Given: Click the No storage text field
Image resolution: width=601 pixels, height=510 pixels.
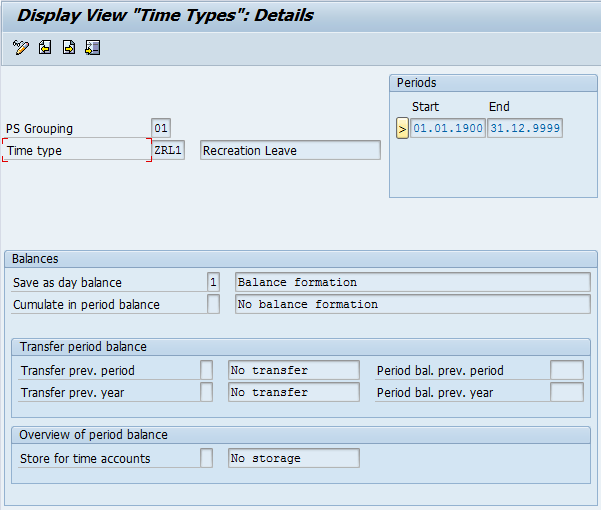Looking at the screenshot, I should pyautogui.click(x=293, y=458).
